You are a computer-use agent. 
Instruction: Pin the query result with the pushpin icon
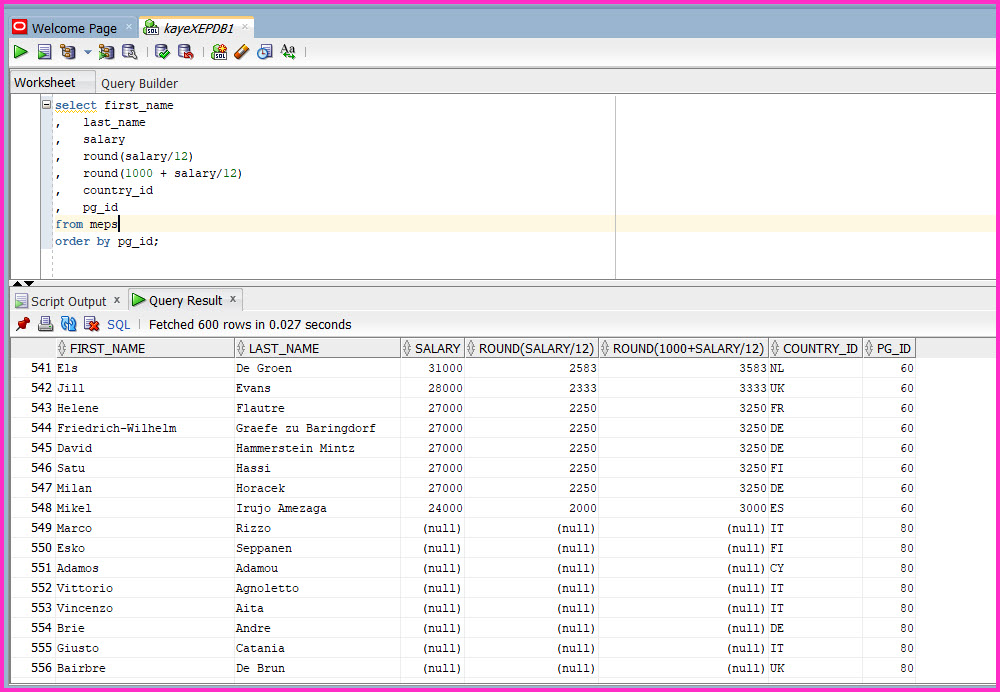[x=23, y=325]
